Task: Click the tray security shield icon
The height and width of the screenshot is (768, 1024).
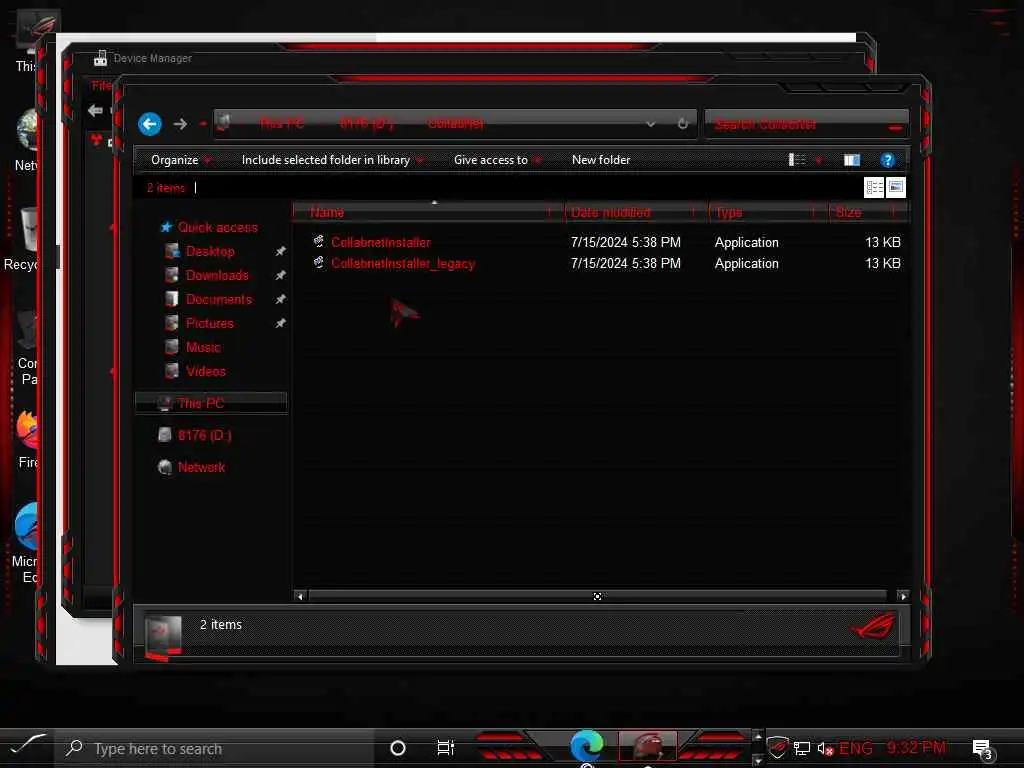Action: 777,748
